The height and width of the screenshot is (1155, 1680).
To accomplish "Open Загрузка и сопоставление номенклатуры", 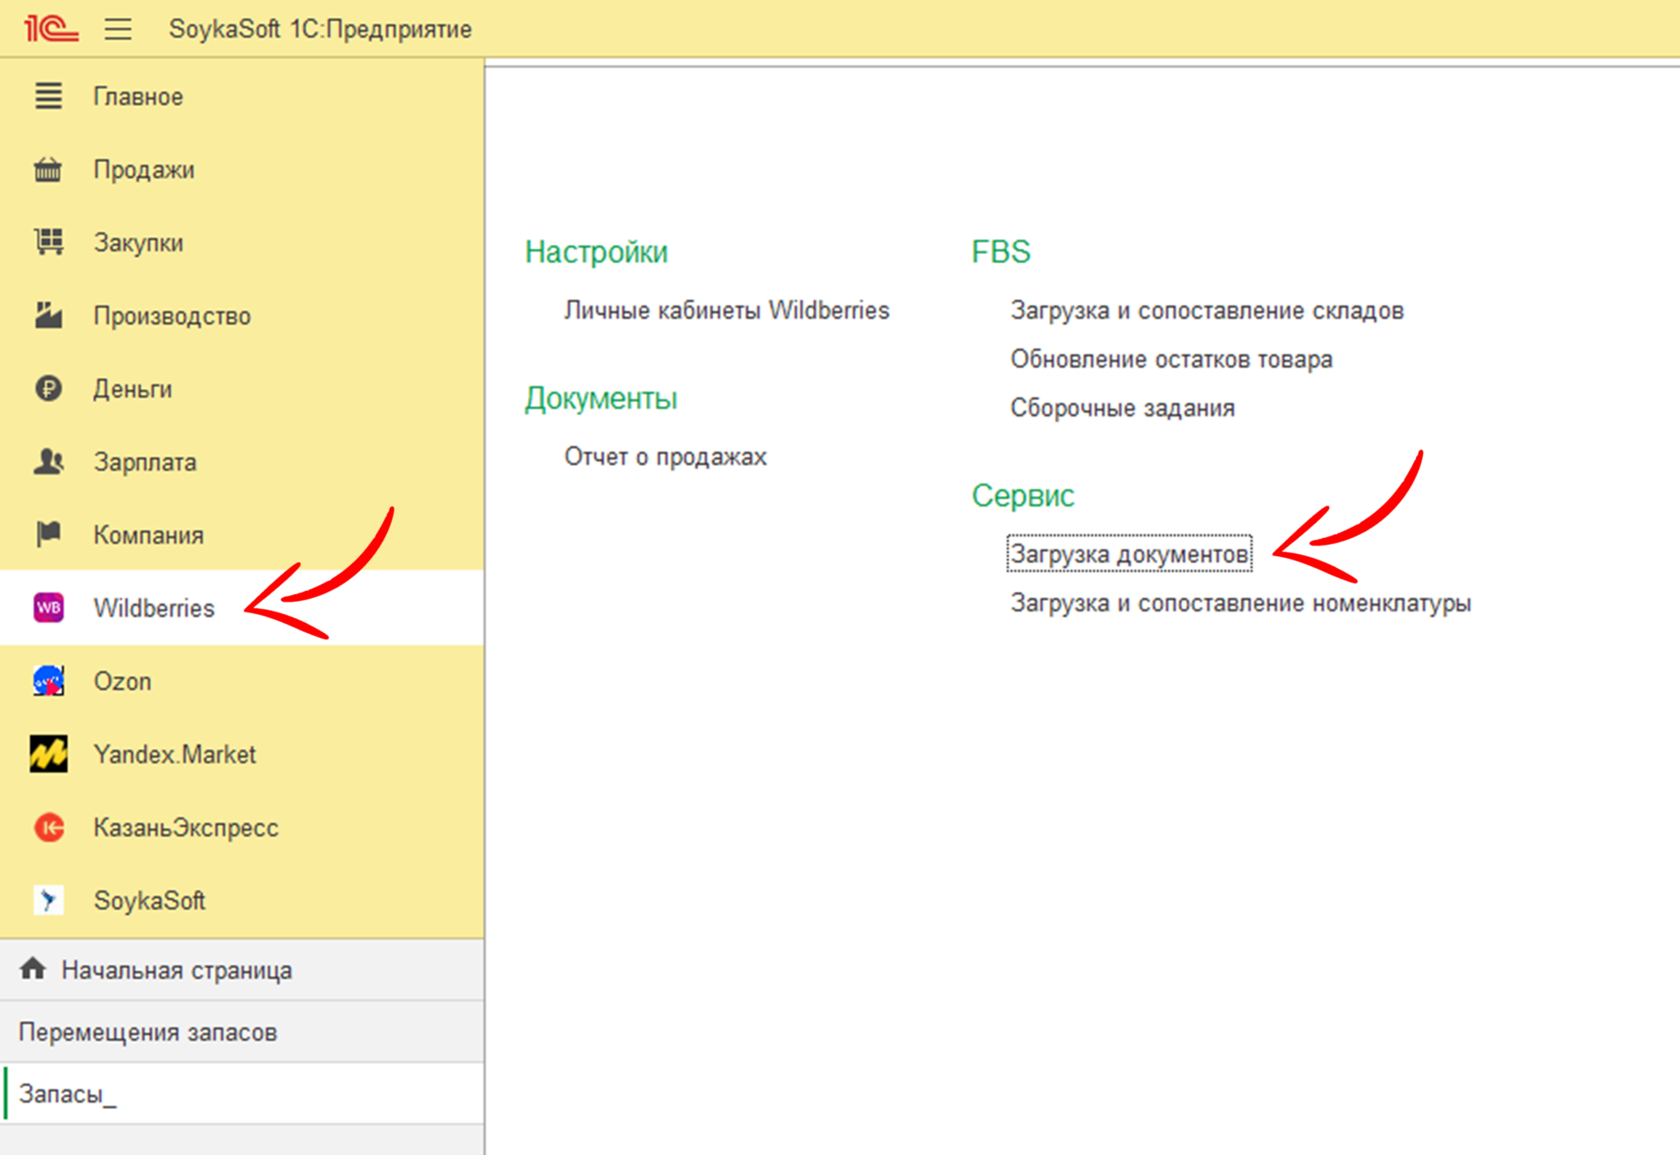I will [x=1240, y=603].
